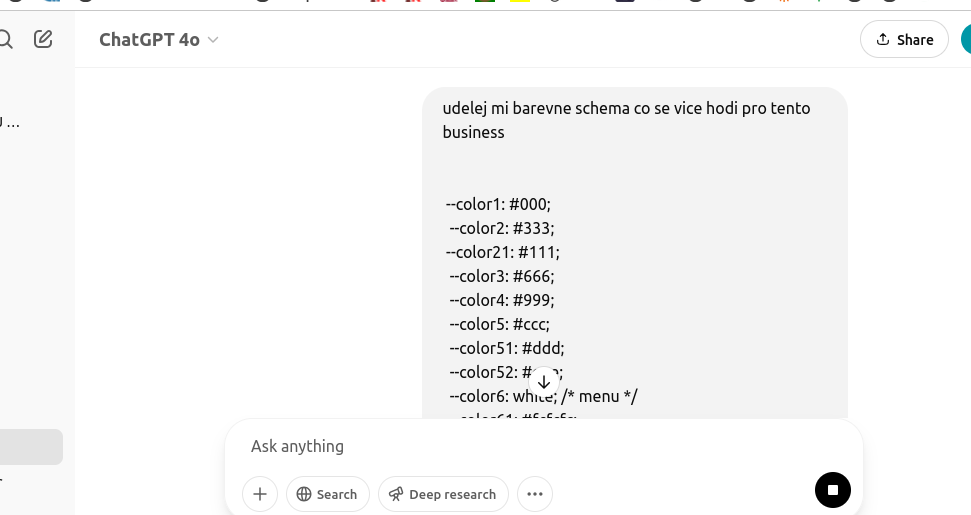Click the Share button
This screenshot has width=971, height=515.
click(x=904, y=40)
